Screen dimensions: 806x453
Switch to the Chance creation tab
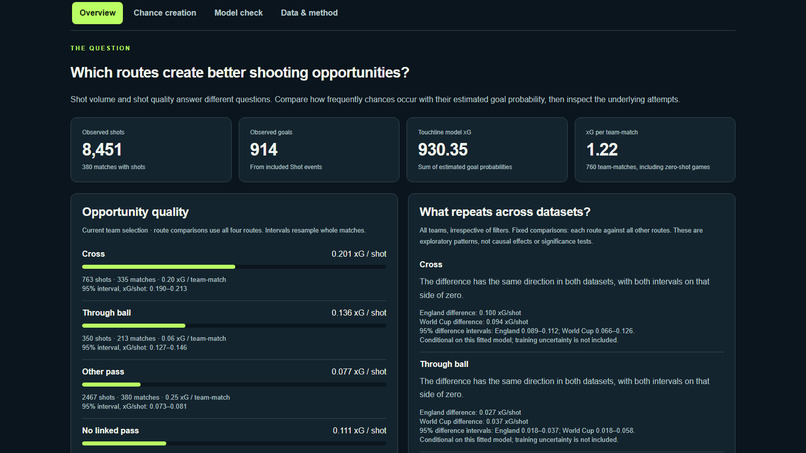(x=164, y=13)
